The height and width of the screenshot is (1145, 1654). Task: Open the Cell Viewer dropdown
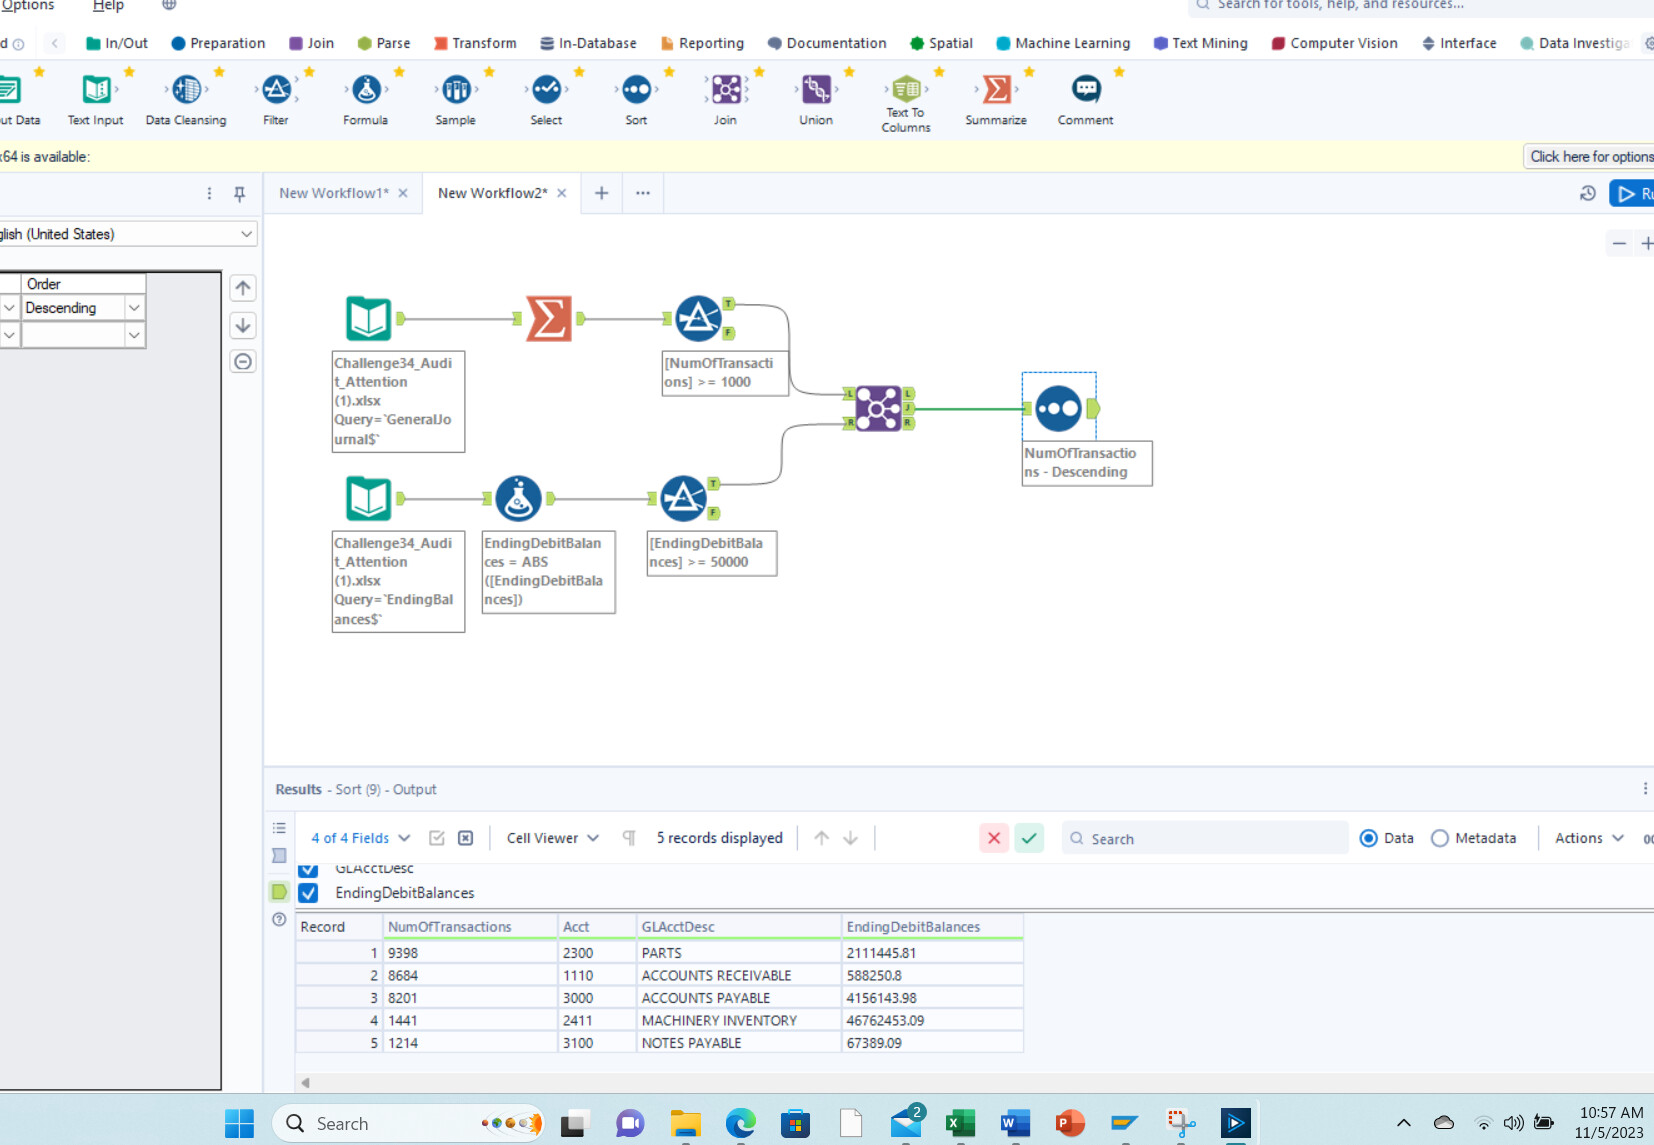tap(553, 838)
